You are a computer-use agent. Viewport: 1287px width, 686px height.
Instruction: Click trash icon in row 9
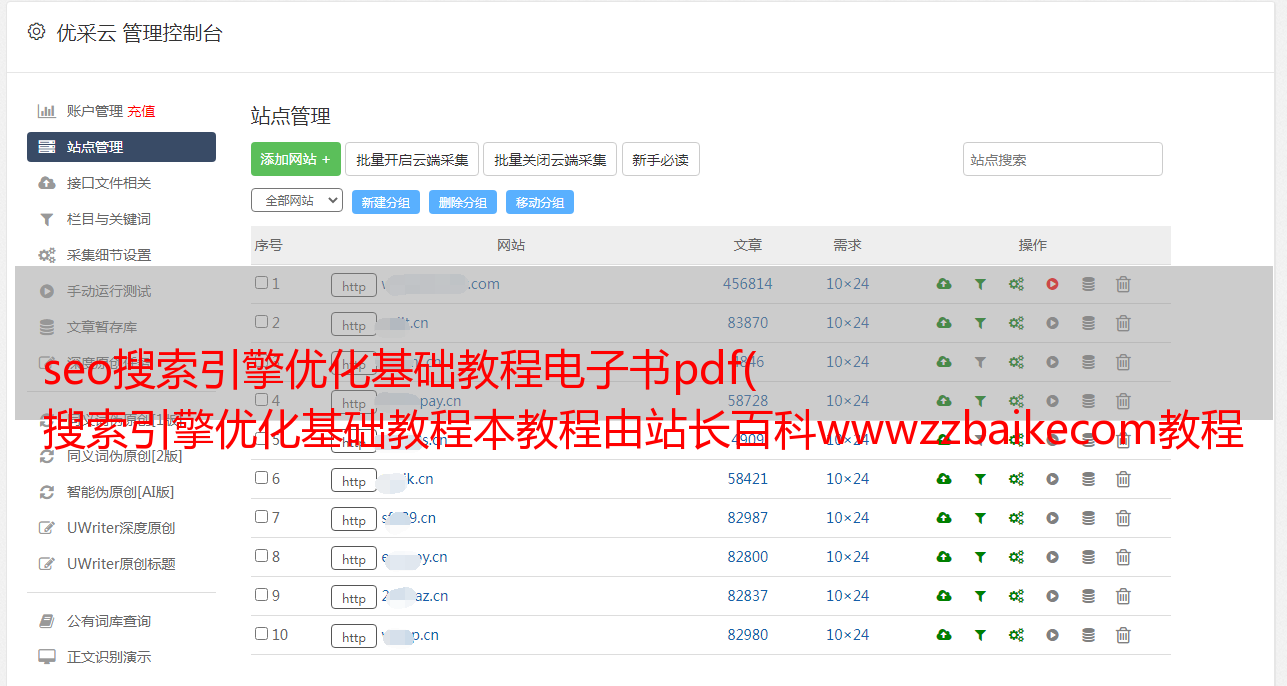click(x=1123, y=596)
